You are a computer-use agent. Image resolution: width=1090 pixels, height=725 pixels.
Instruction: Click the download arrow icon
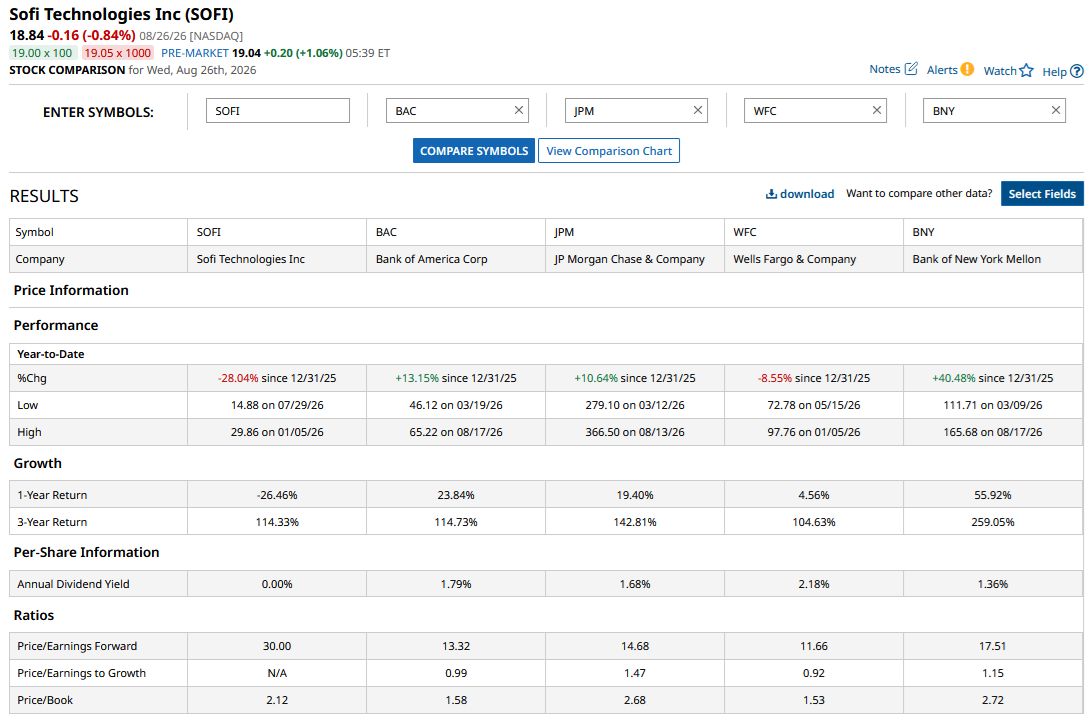click(x=771, y=194)
